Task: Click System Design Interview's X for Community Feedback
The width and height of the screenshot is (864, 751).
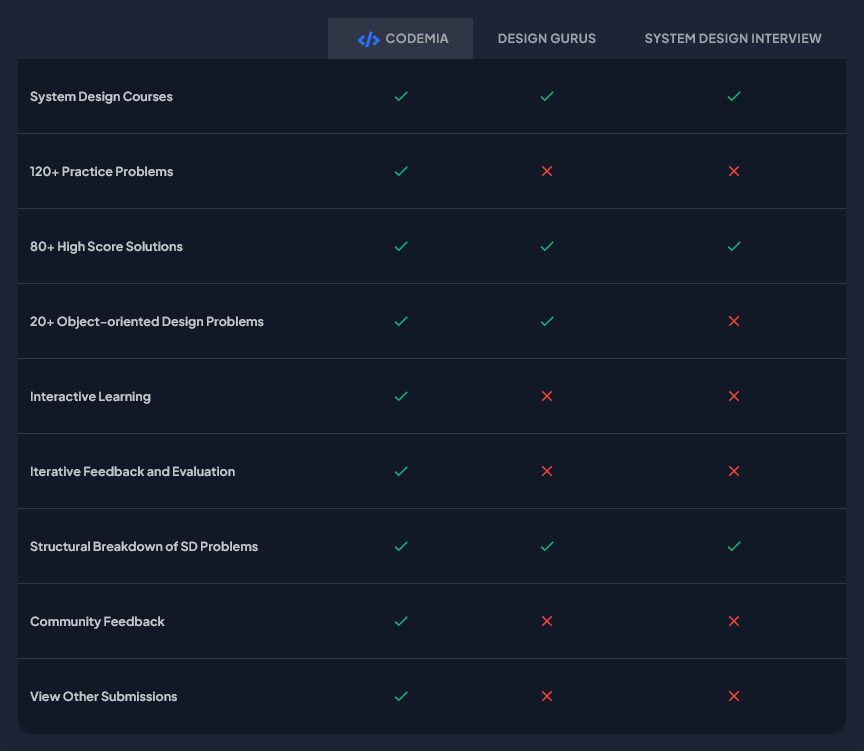Action: [x=734, y=622]
